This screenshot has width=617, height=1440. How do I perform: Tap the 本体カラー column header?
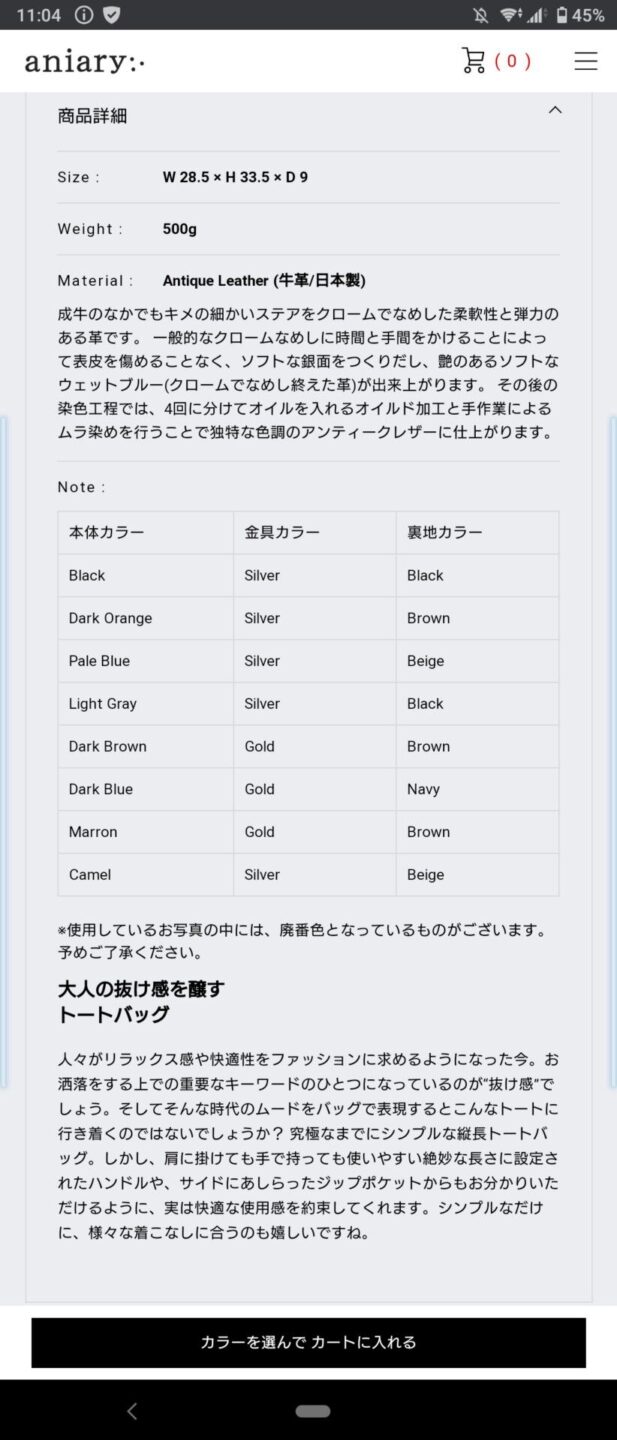(106, 532)
